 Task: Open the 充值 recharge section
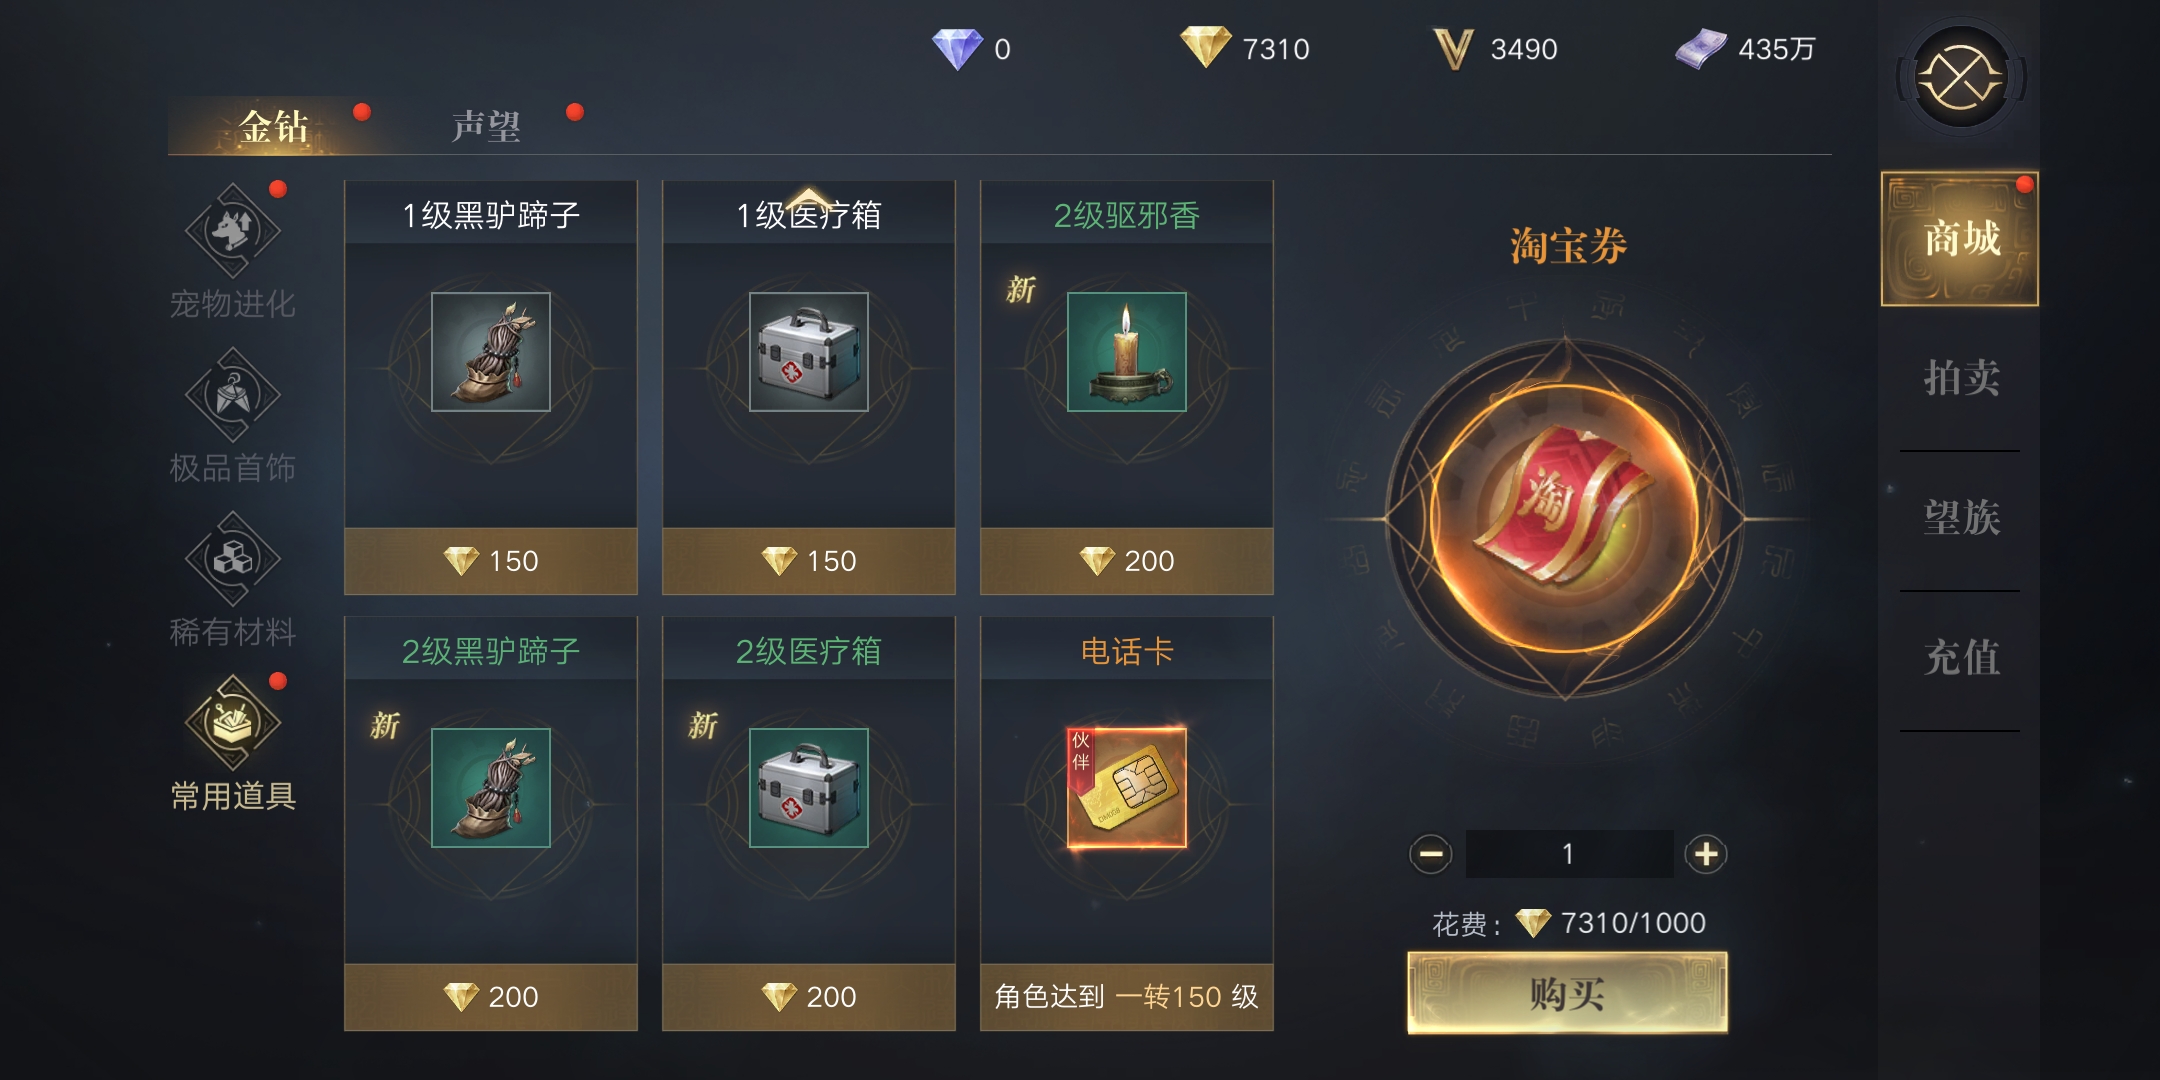(1961, 658)
